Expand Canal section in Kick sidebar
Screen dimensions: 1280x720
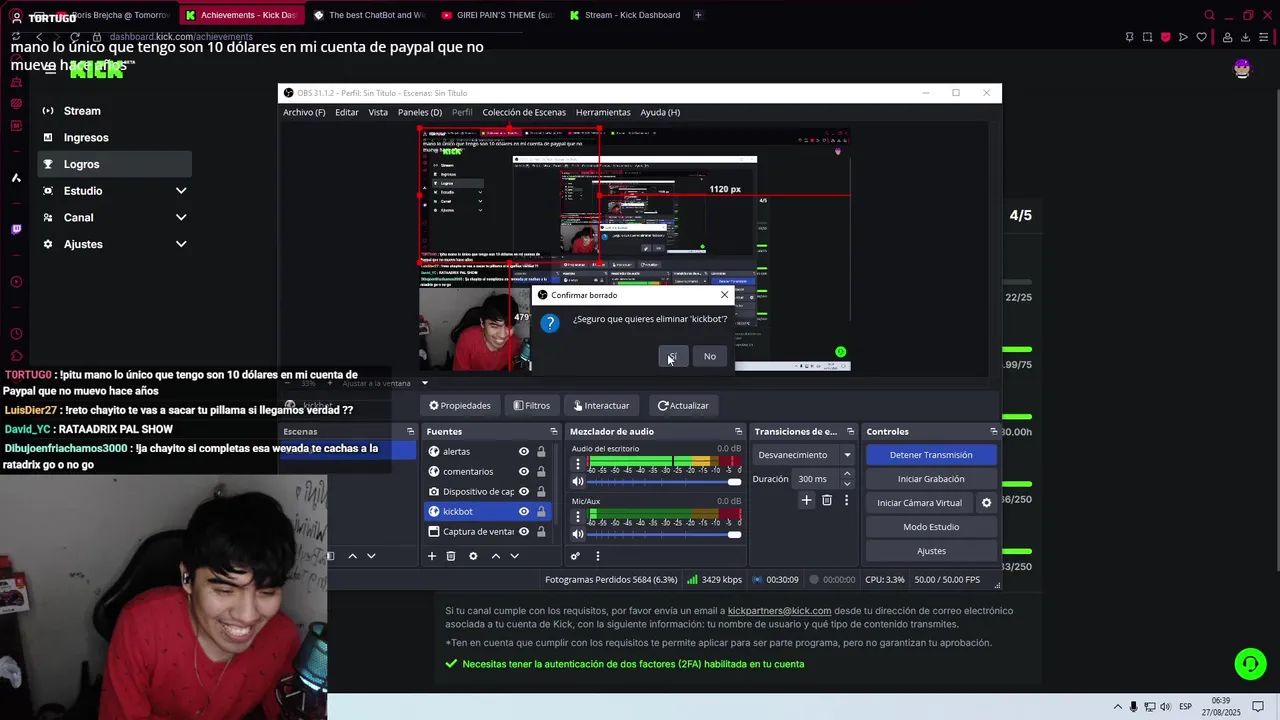click(181, 217)
